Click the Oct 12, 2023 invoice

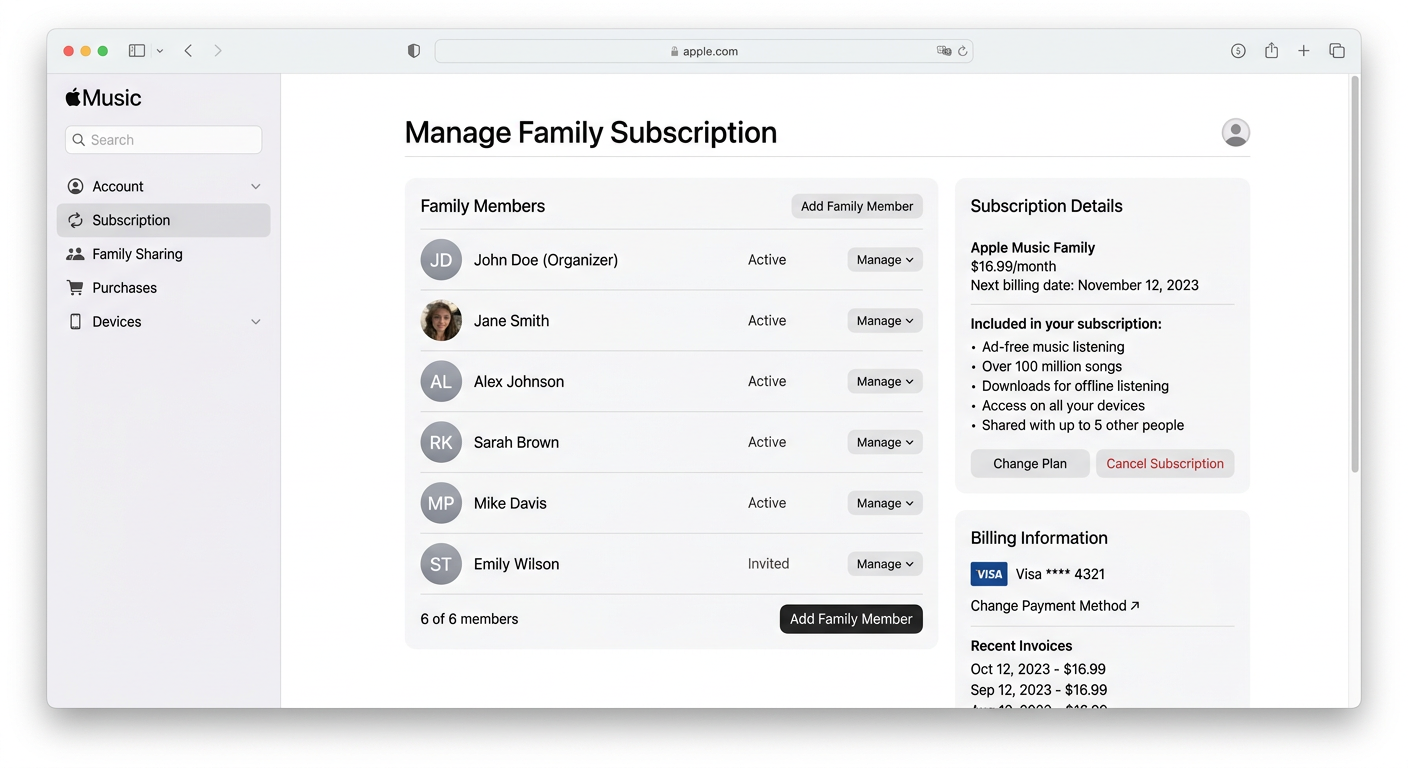(x=1038, y=669)
